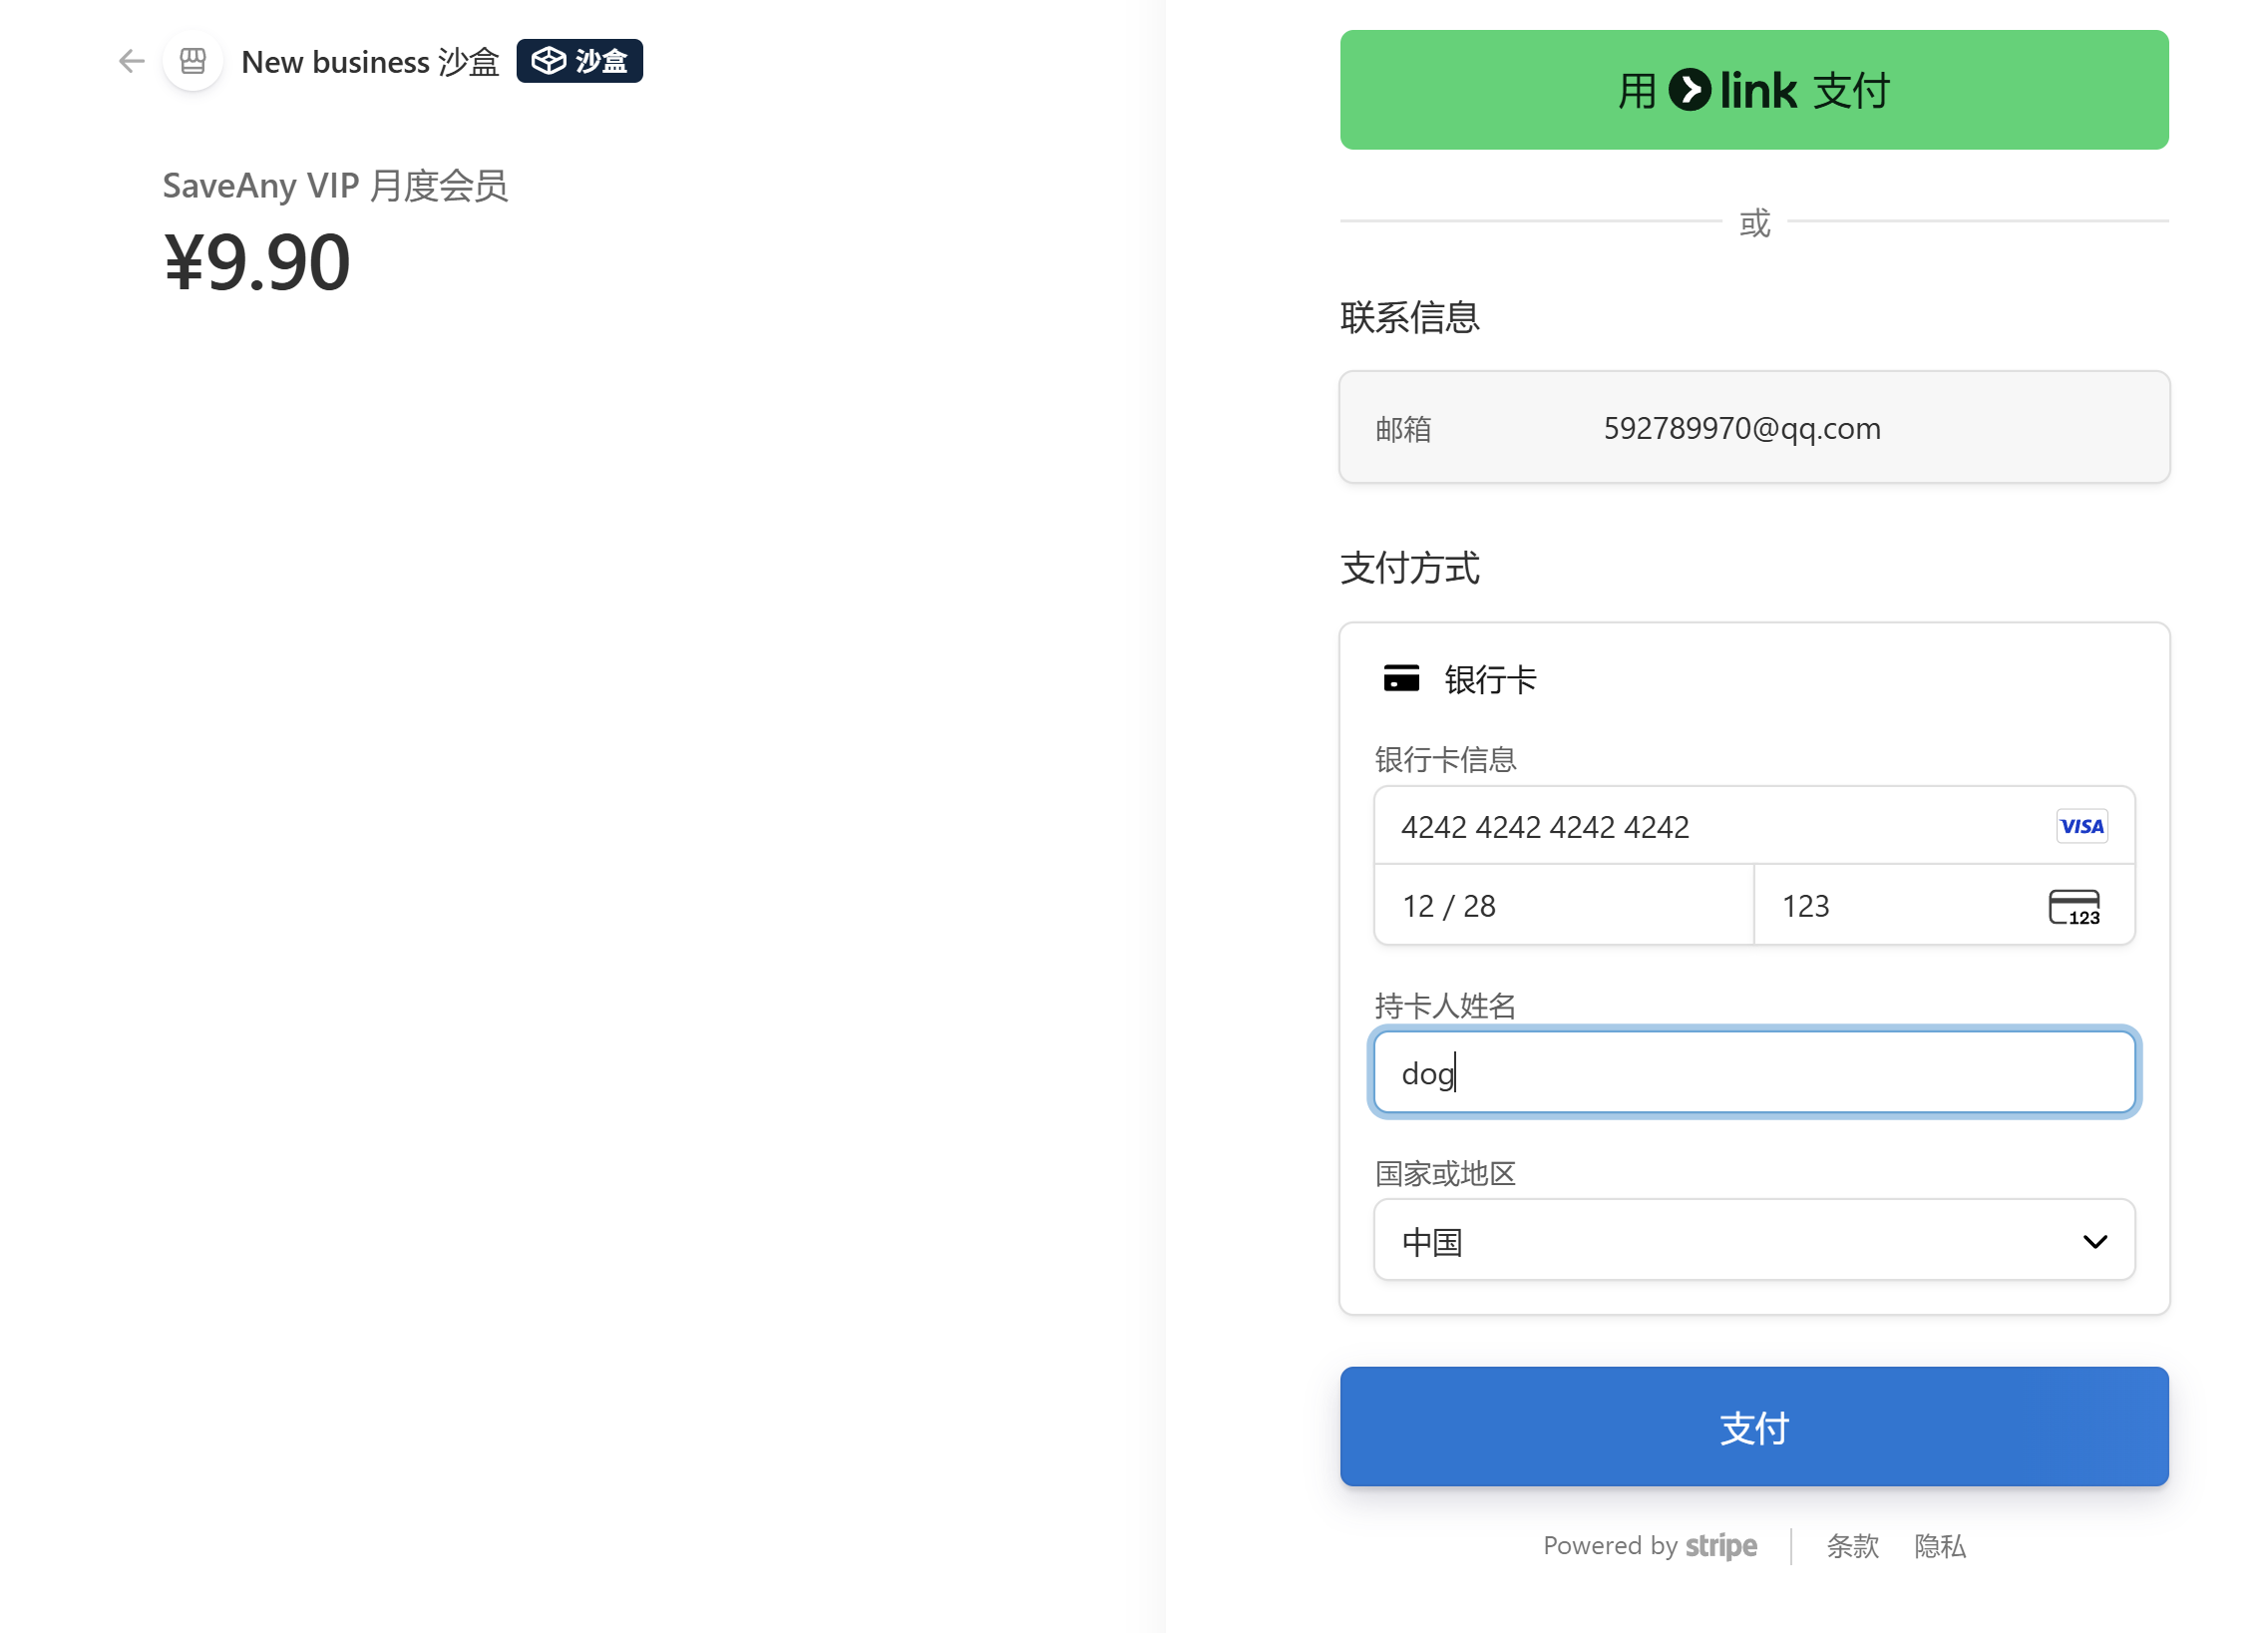2268x1633 pixels.
Task: Click the country dropdown chevron arrow
Action: (2094, 1242)
